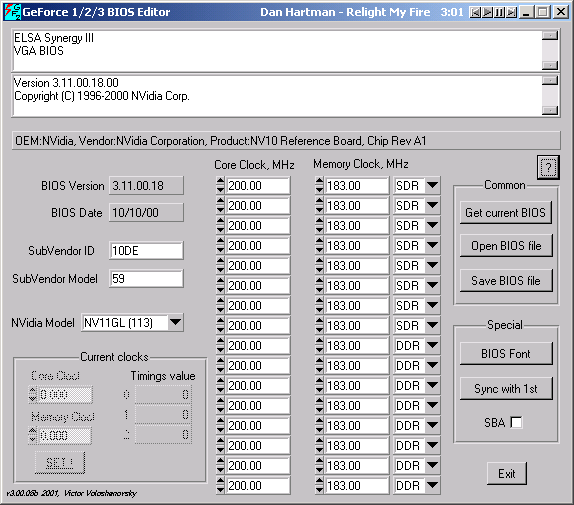
Task: Click the Dan Hartman song title in title bar
Action: coord(345,12)
